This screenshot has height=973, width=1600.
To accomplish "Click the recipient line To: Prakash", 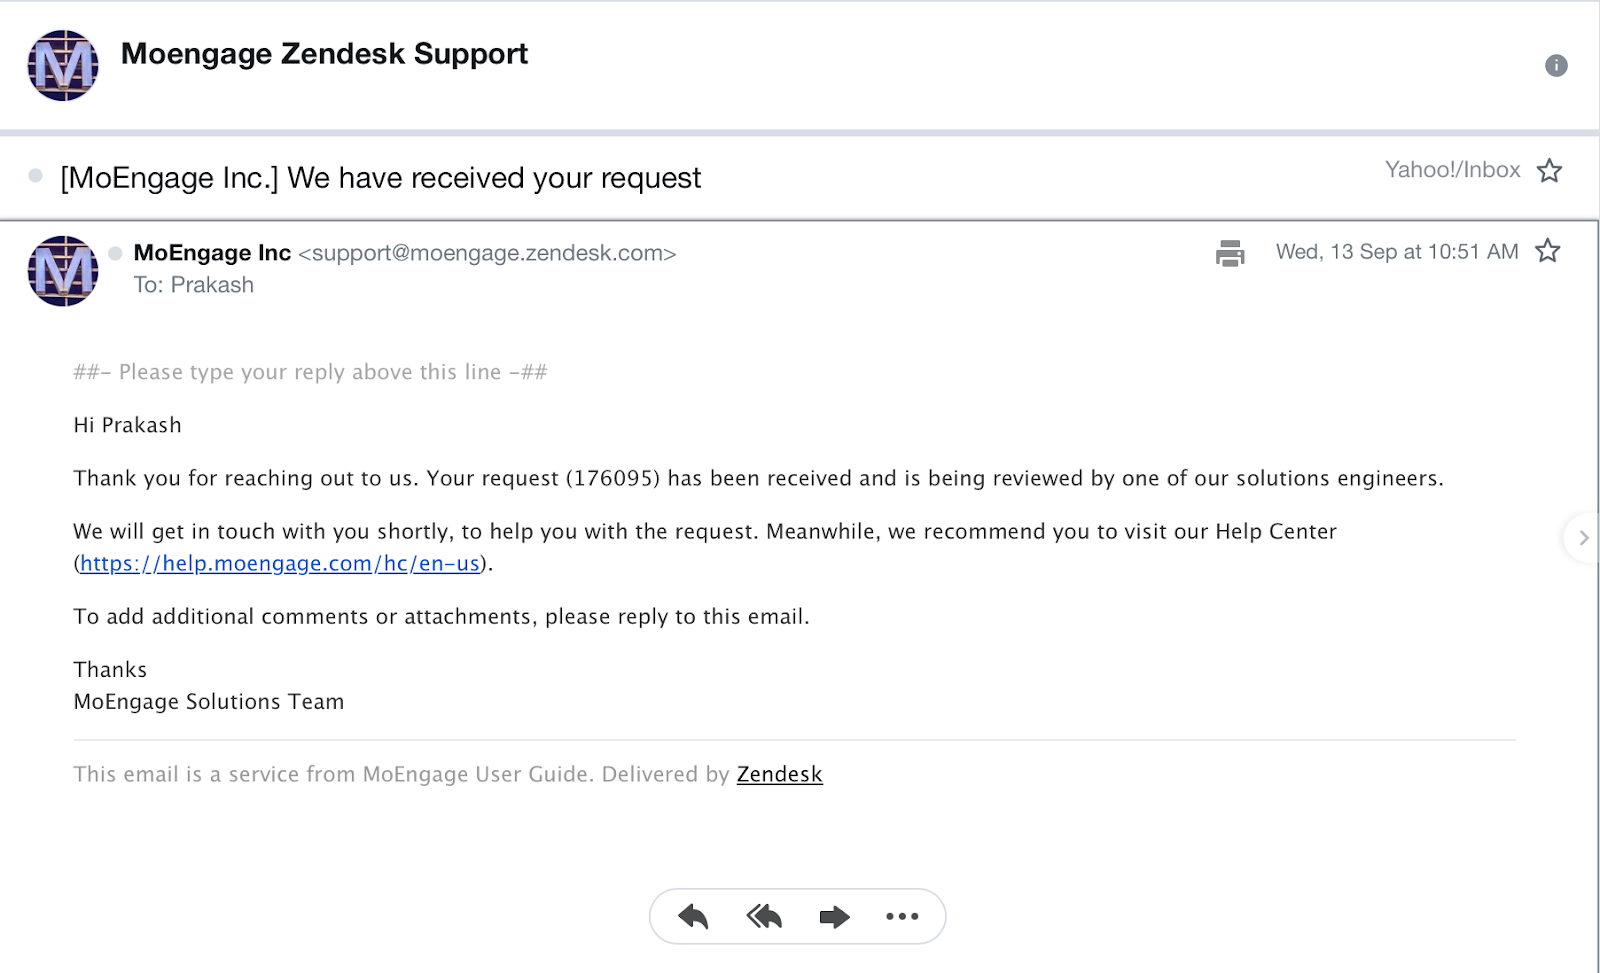I will (194, 285).
